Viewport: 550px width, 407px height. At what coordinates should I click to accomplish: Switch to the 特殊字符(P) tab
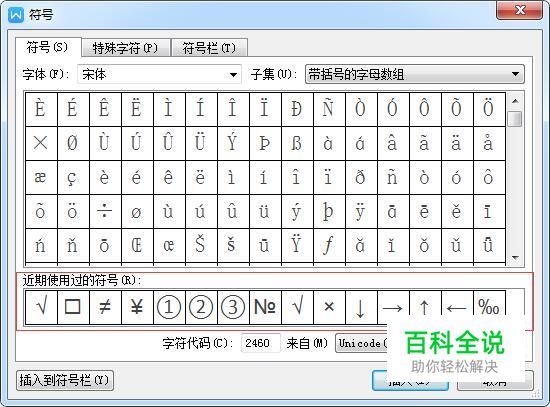[126, 48]
